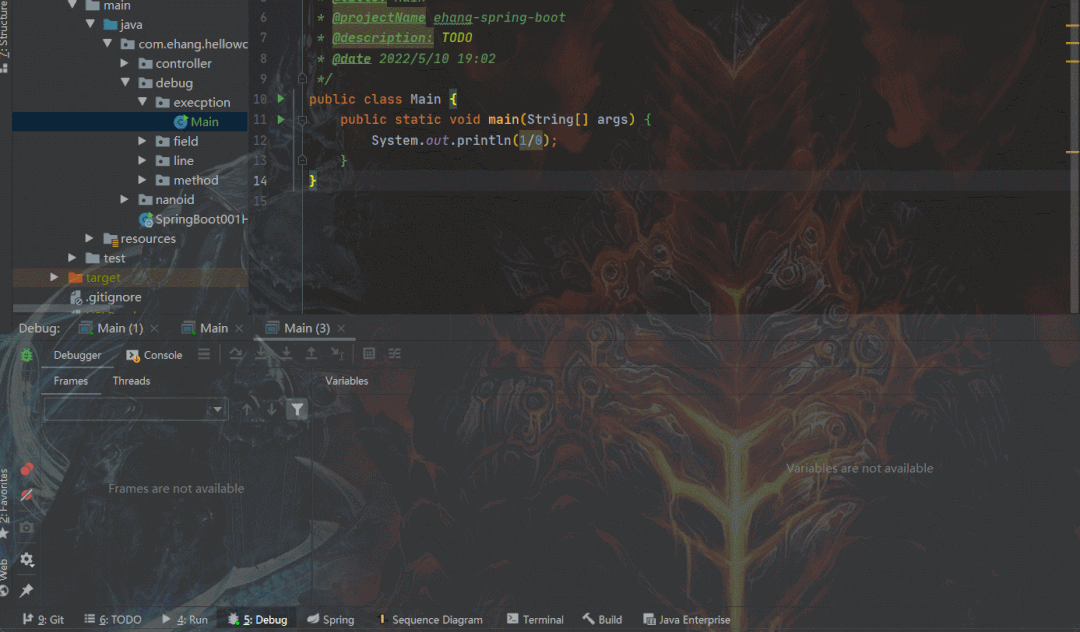
Task: Collapse the java source folder
Action: (x=90, y=23)
